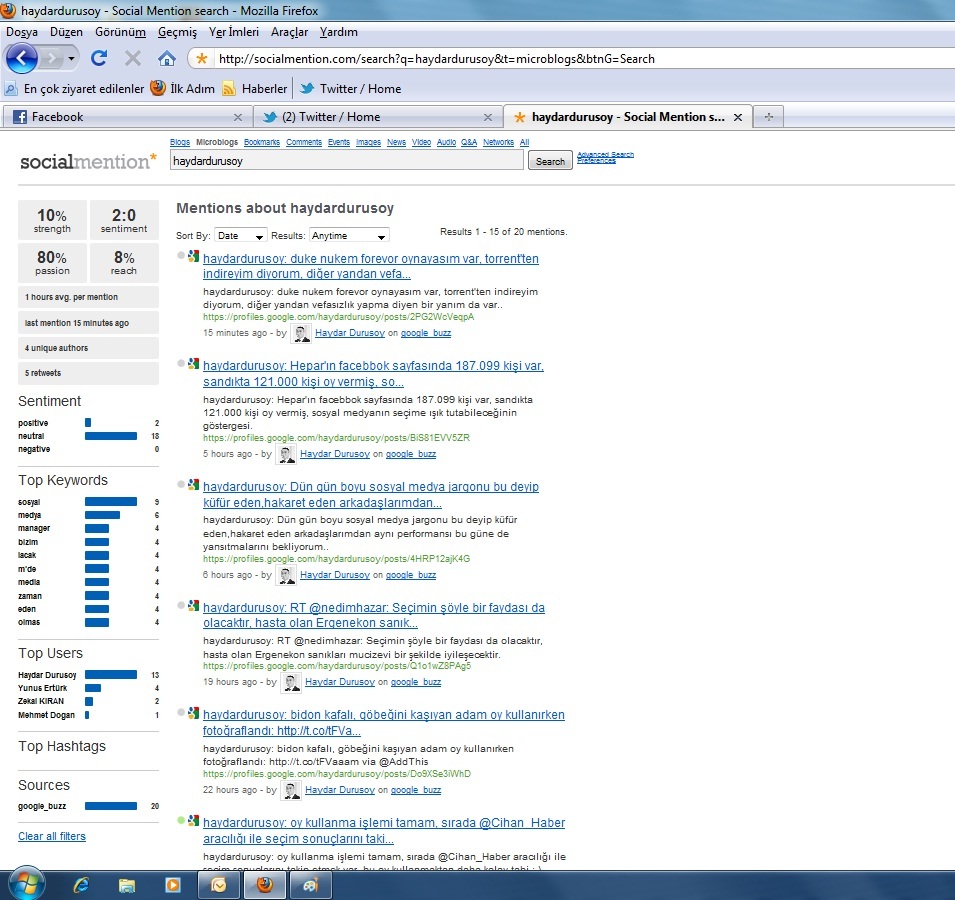
Task: Open the Sort By Date dropdown
Action: click(x=241, y=236)
